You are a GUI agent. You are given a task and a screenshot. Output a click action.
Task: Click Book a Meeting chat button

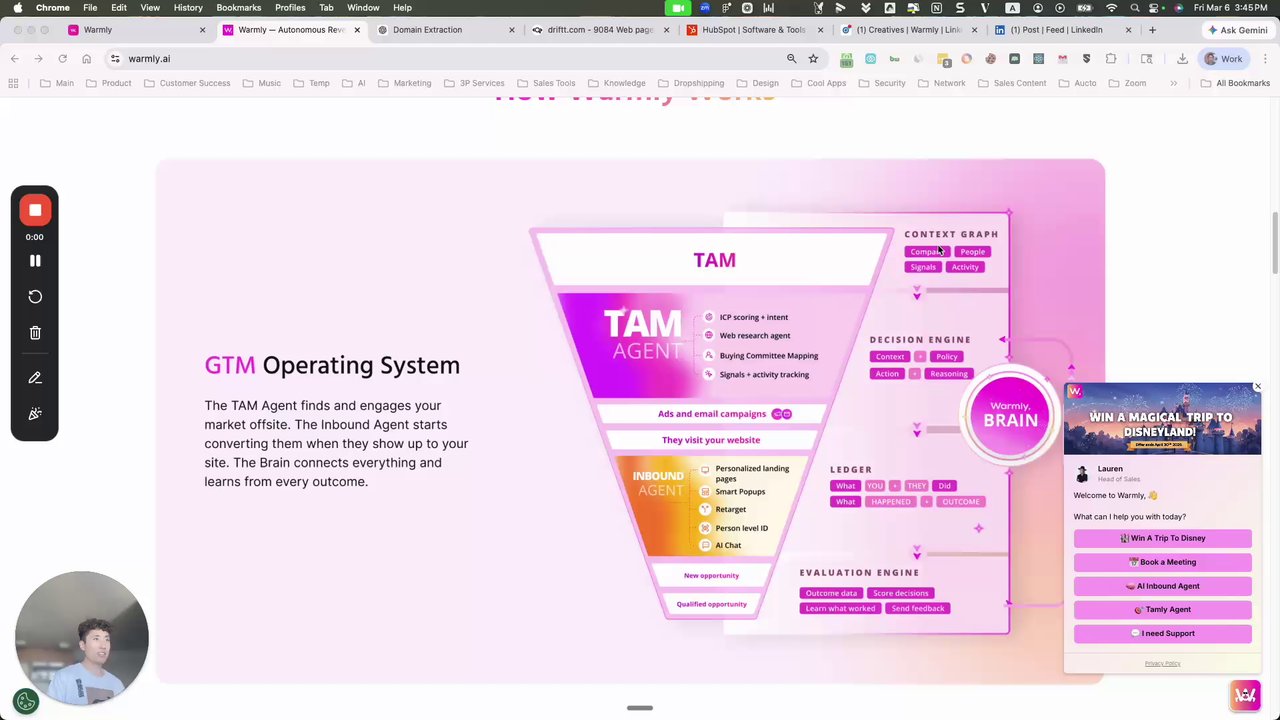point(1162,562)
